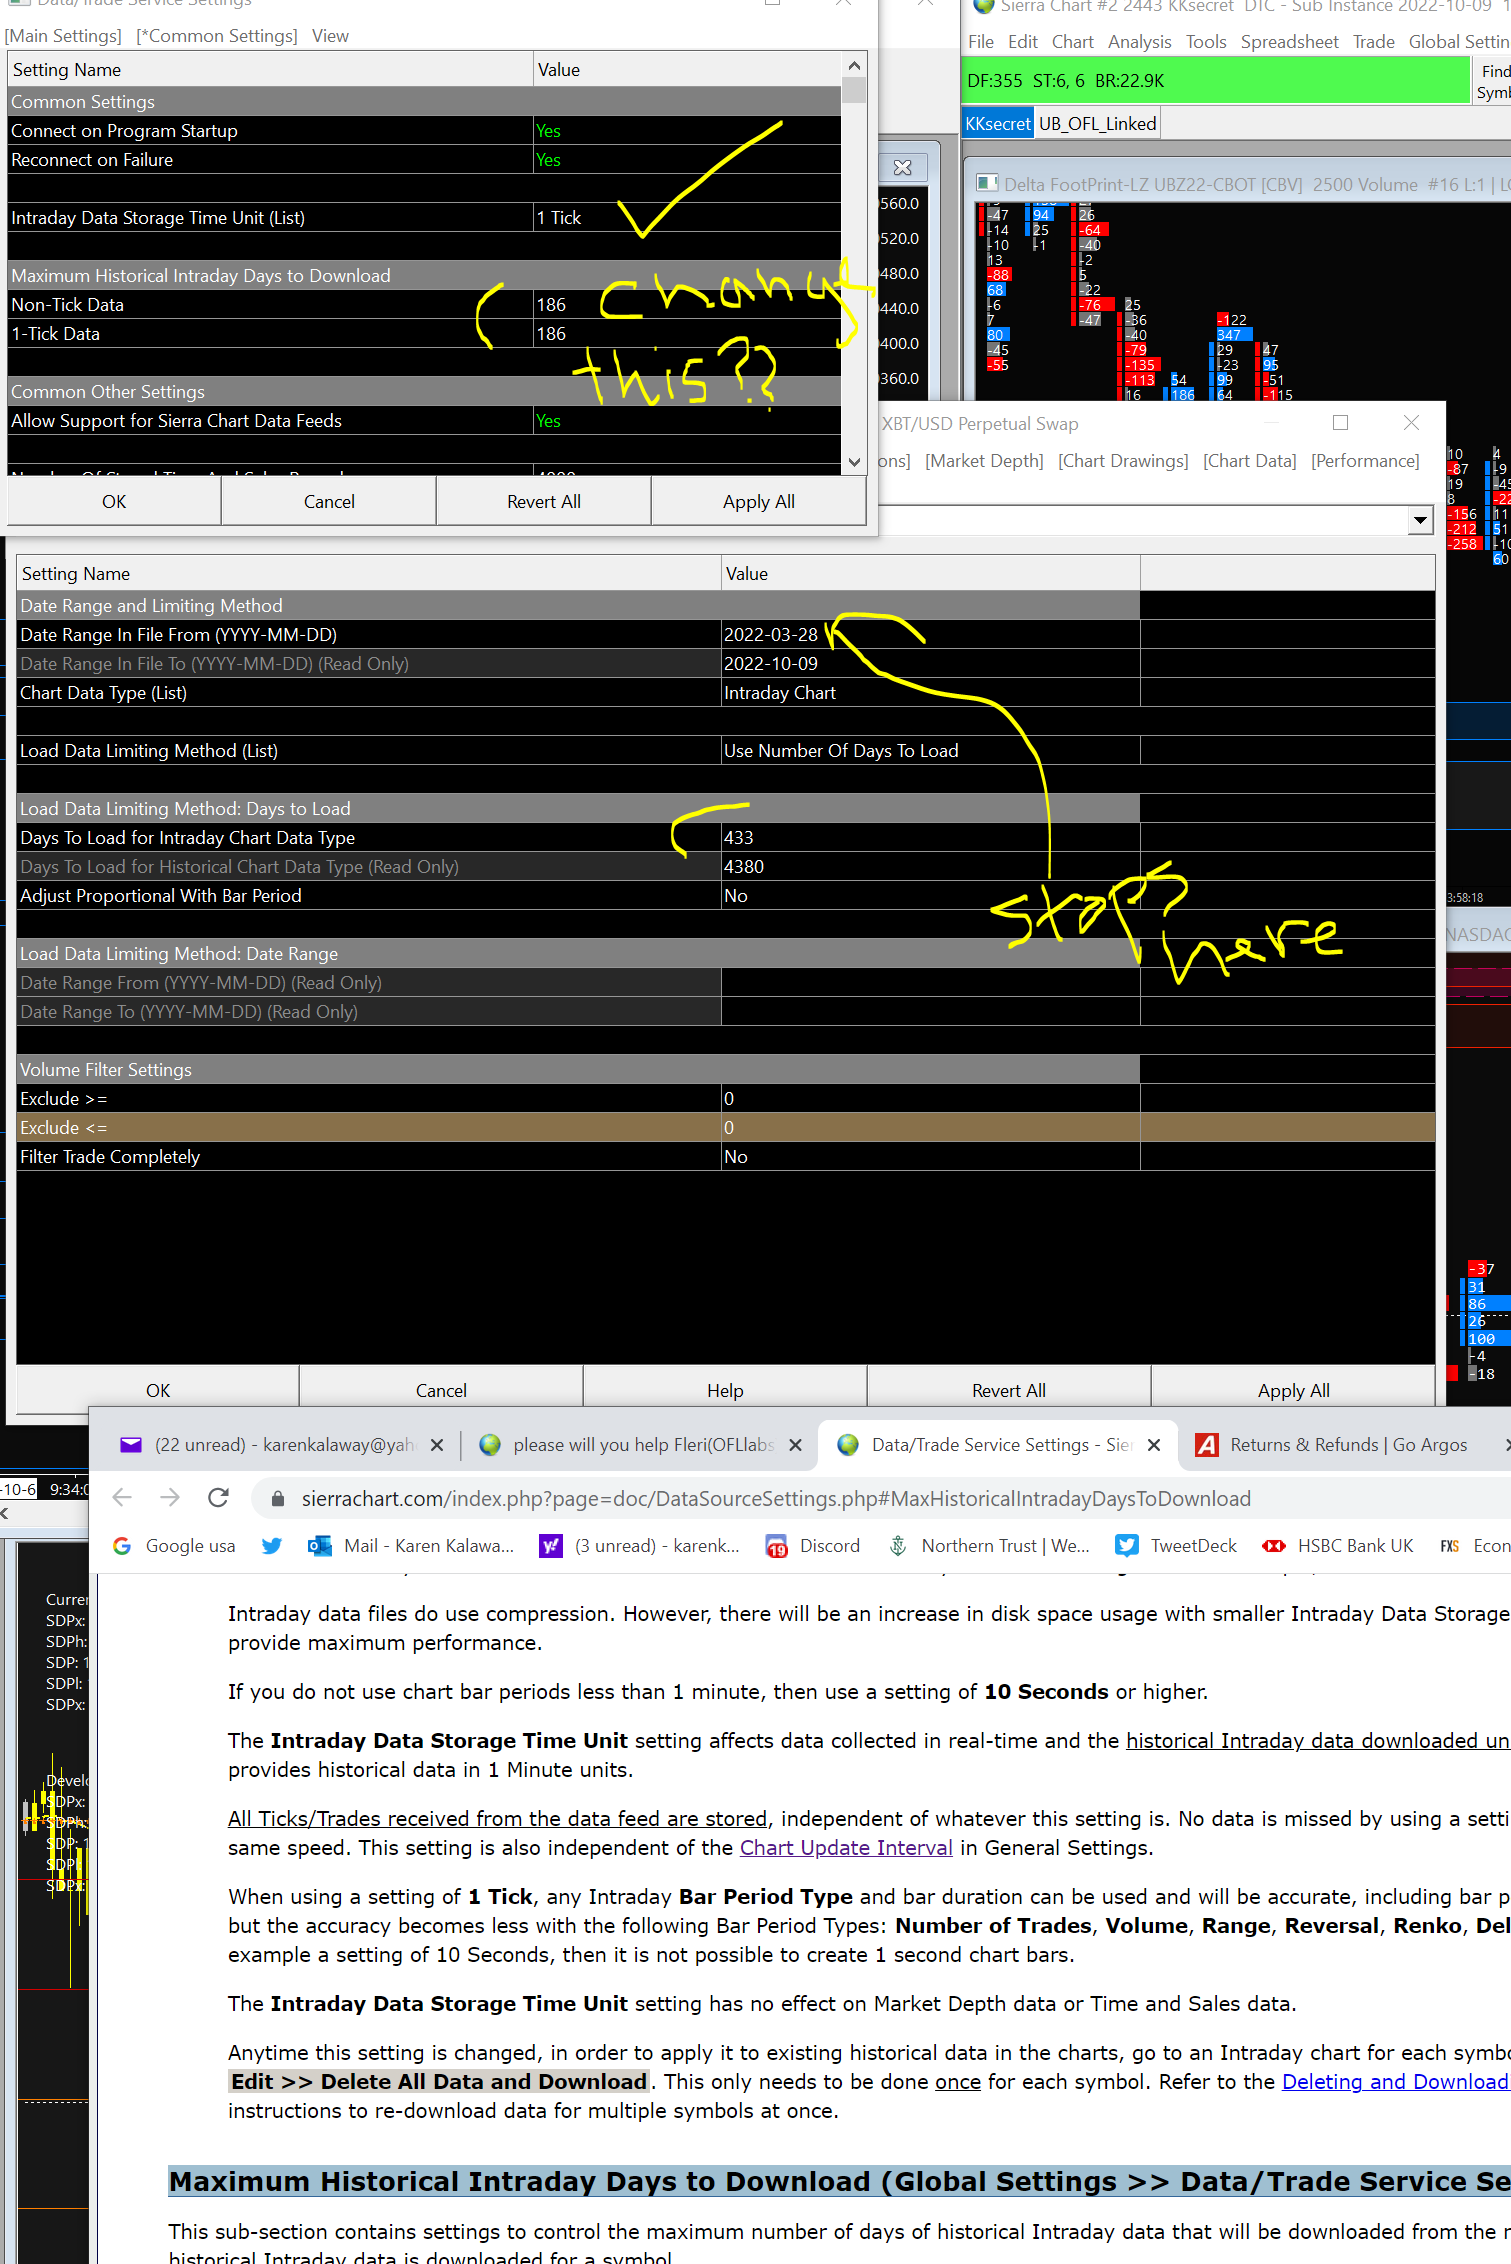Image resolution: width=1511 pixels, height=2264 pixels.
Task: Open Sierra Chart's Trade menu
Action: (1374, 42)
